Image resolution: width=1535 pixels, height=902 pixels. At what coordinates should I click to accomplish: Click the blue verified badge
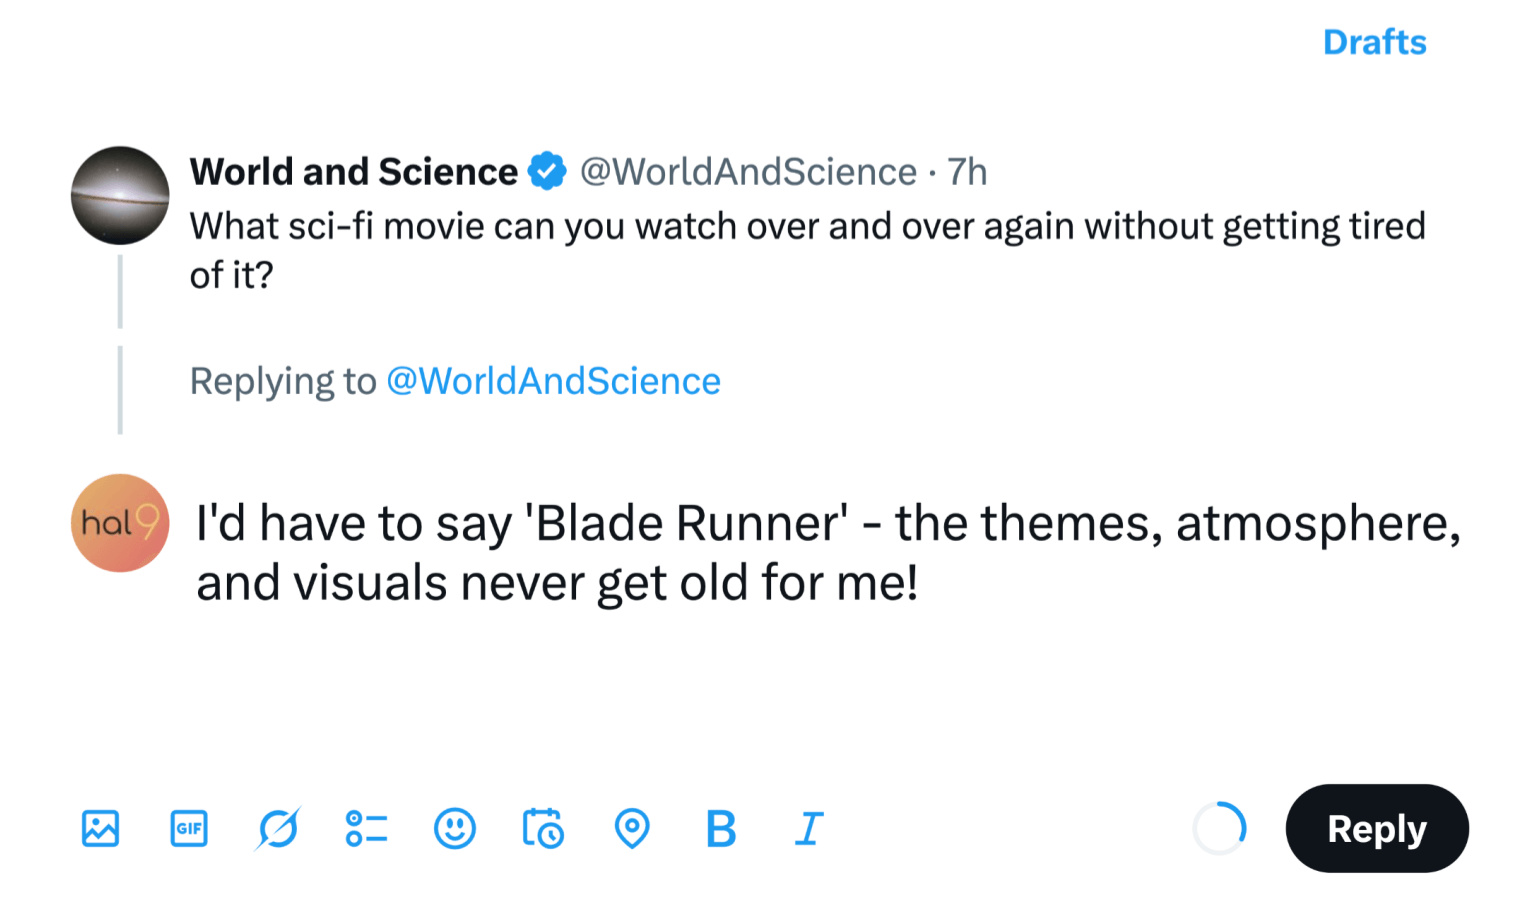pos(547,171)
